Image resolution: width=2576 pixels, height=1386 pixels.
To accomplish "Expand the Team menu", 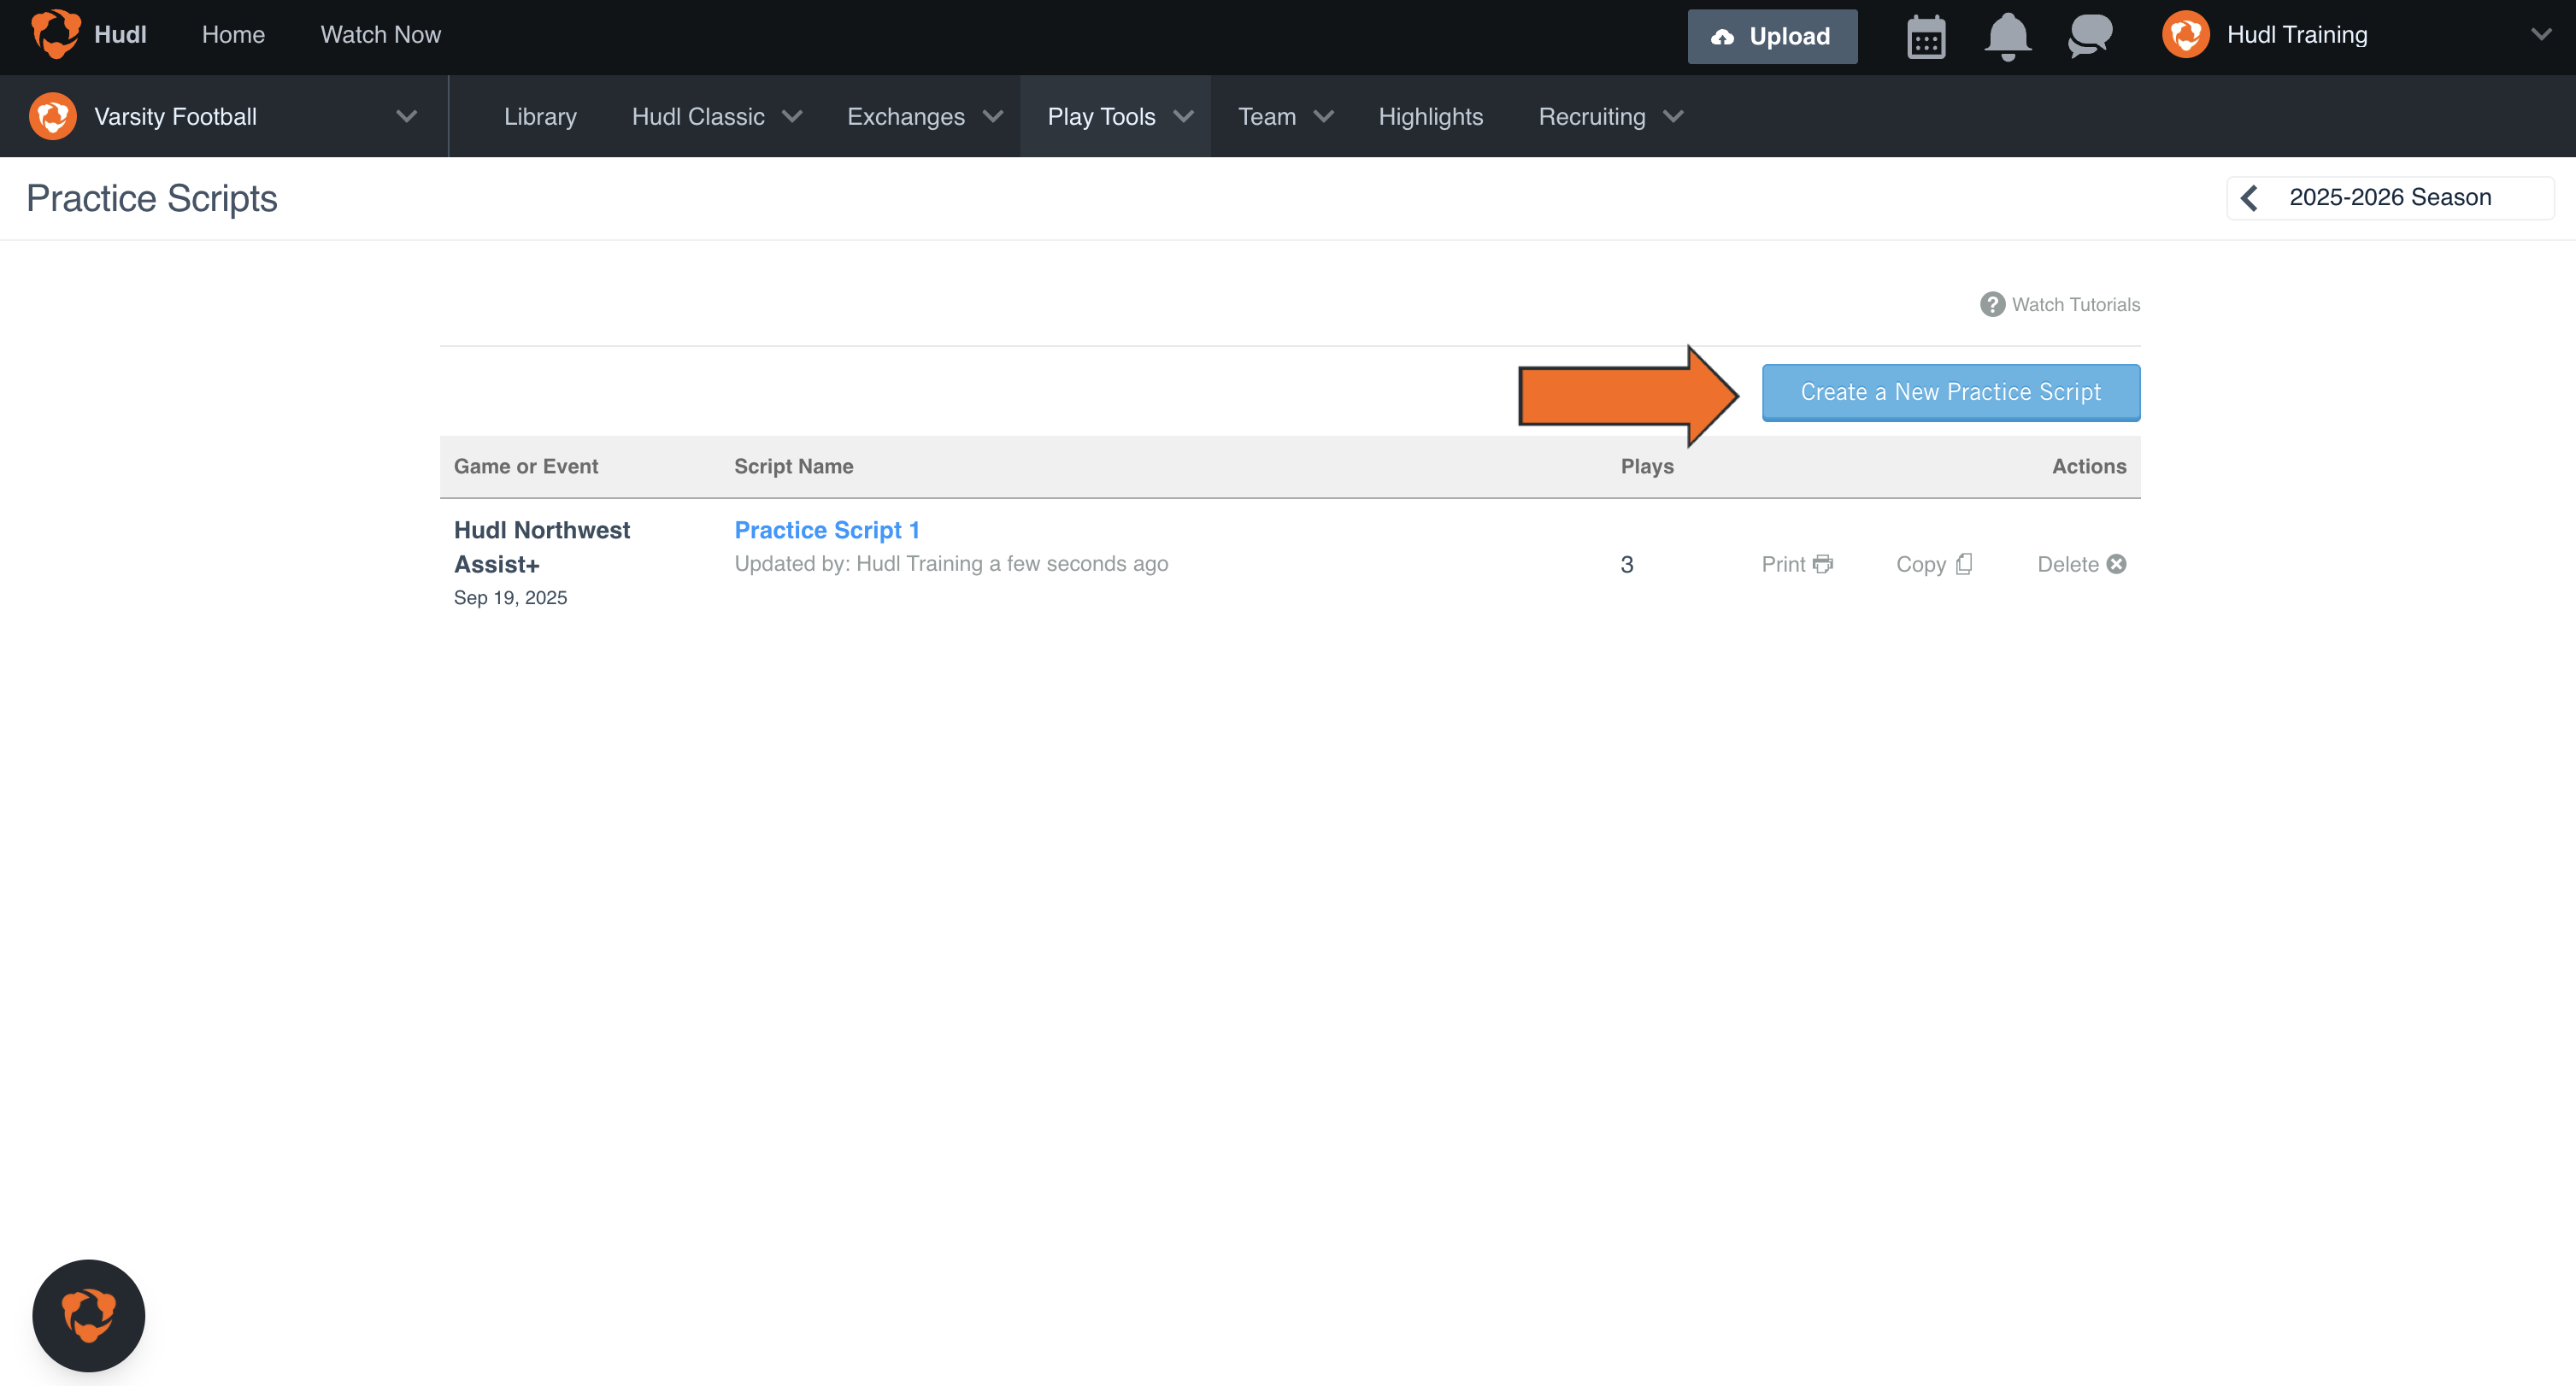I will [x=1285, y=117].
